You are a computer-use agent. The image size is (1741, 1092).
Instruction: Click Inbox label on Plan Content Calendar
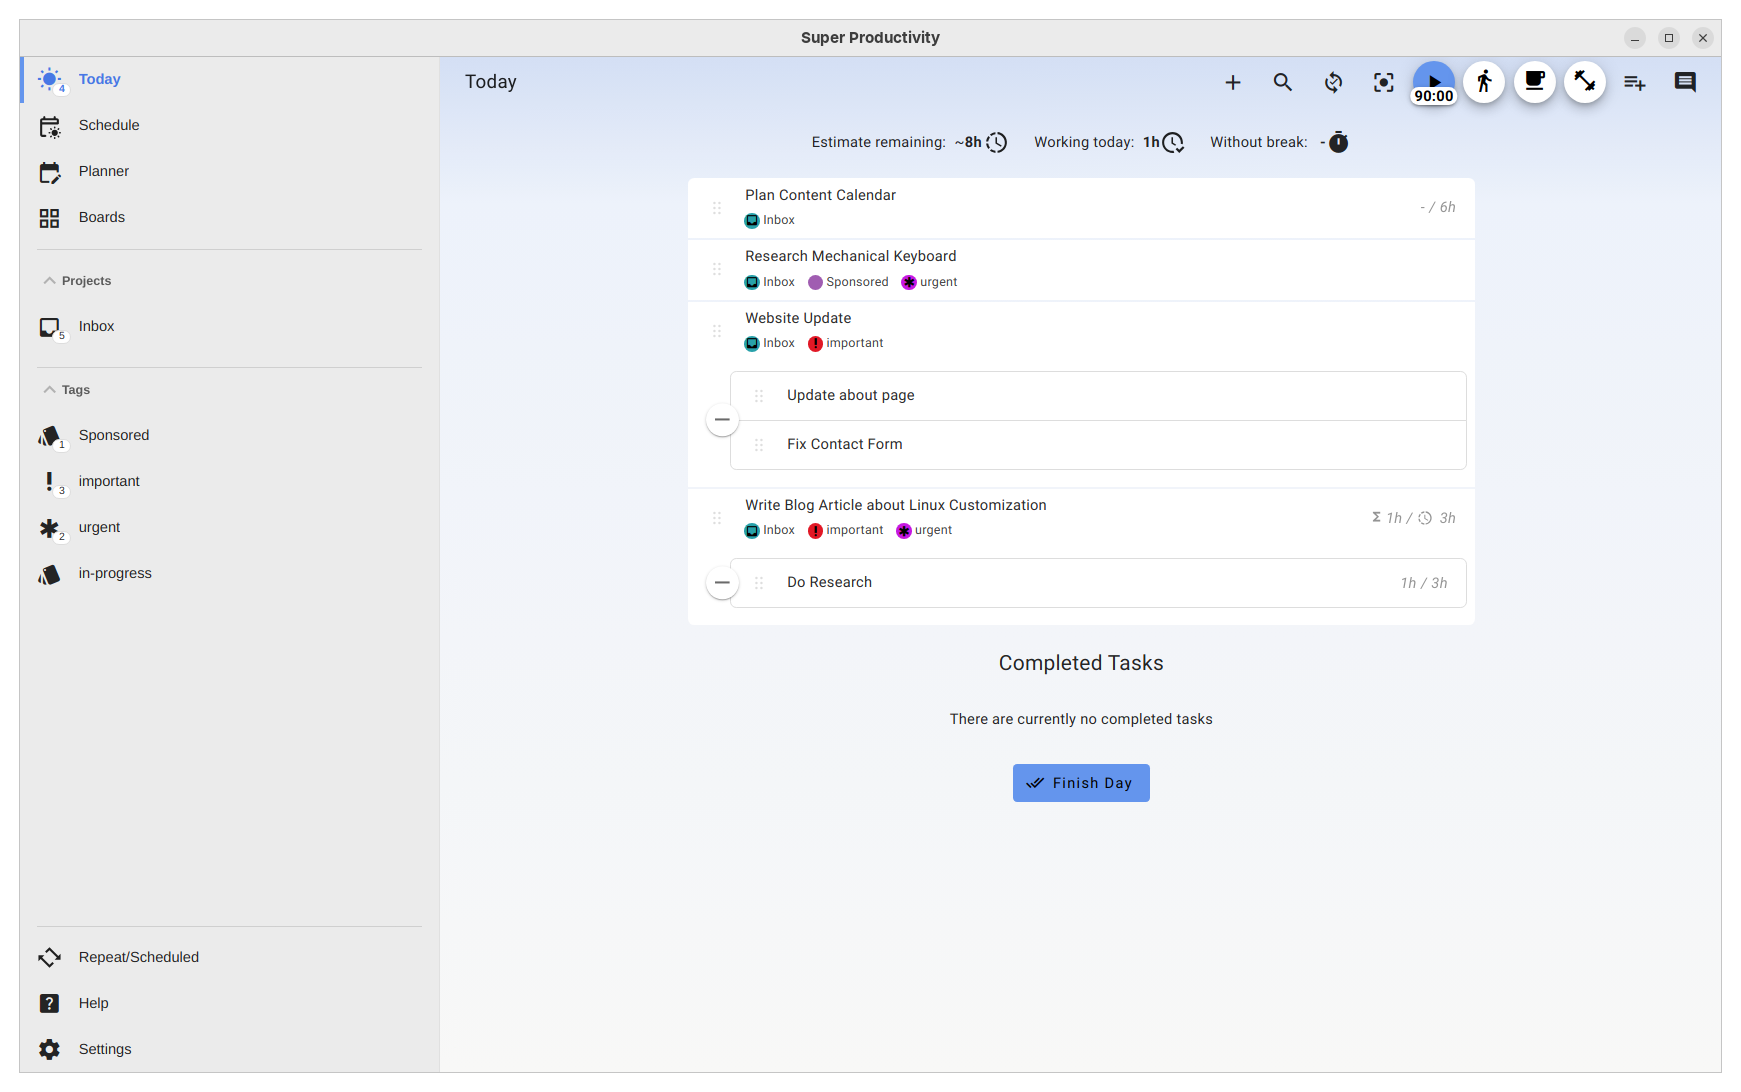[770, 221]
